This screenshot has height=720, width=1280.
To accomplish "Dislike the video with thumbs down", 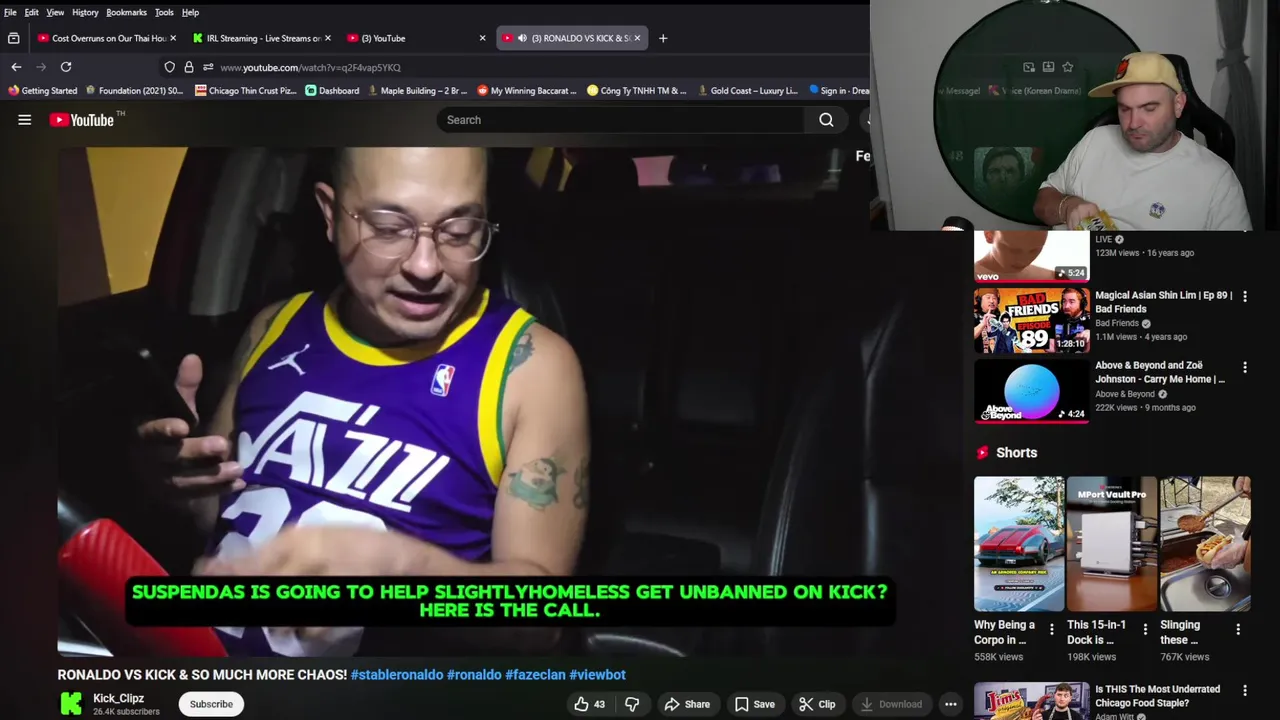I will click(632, 704).
